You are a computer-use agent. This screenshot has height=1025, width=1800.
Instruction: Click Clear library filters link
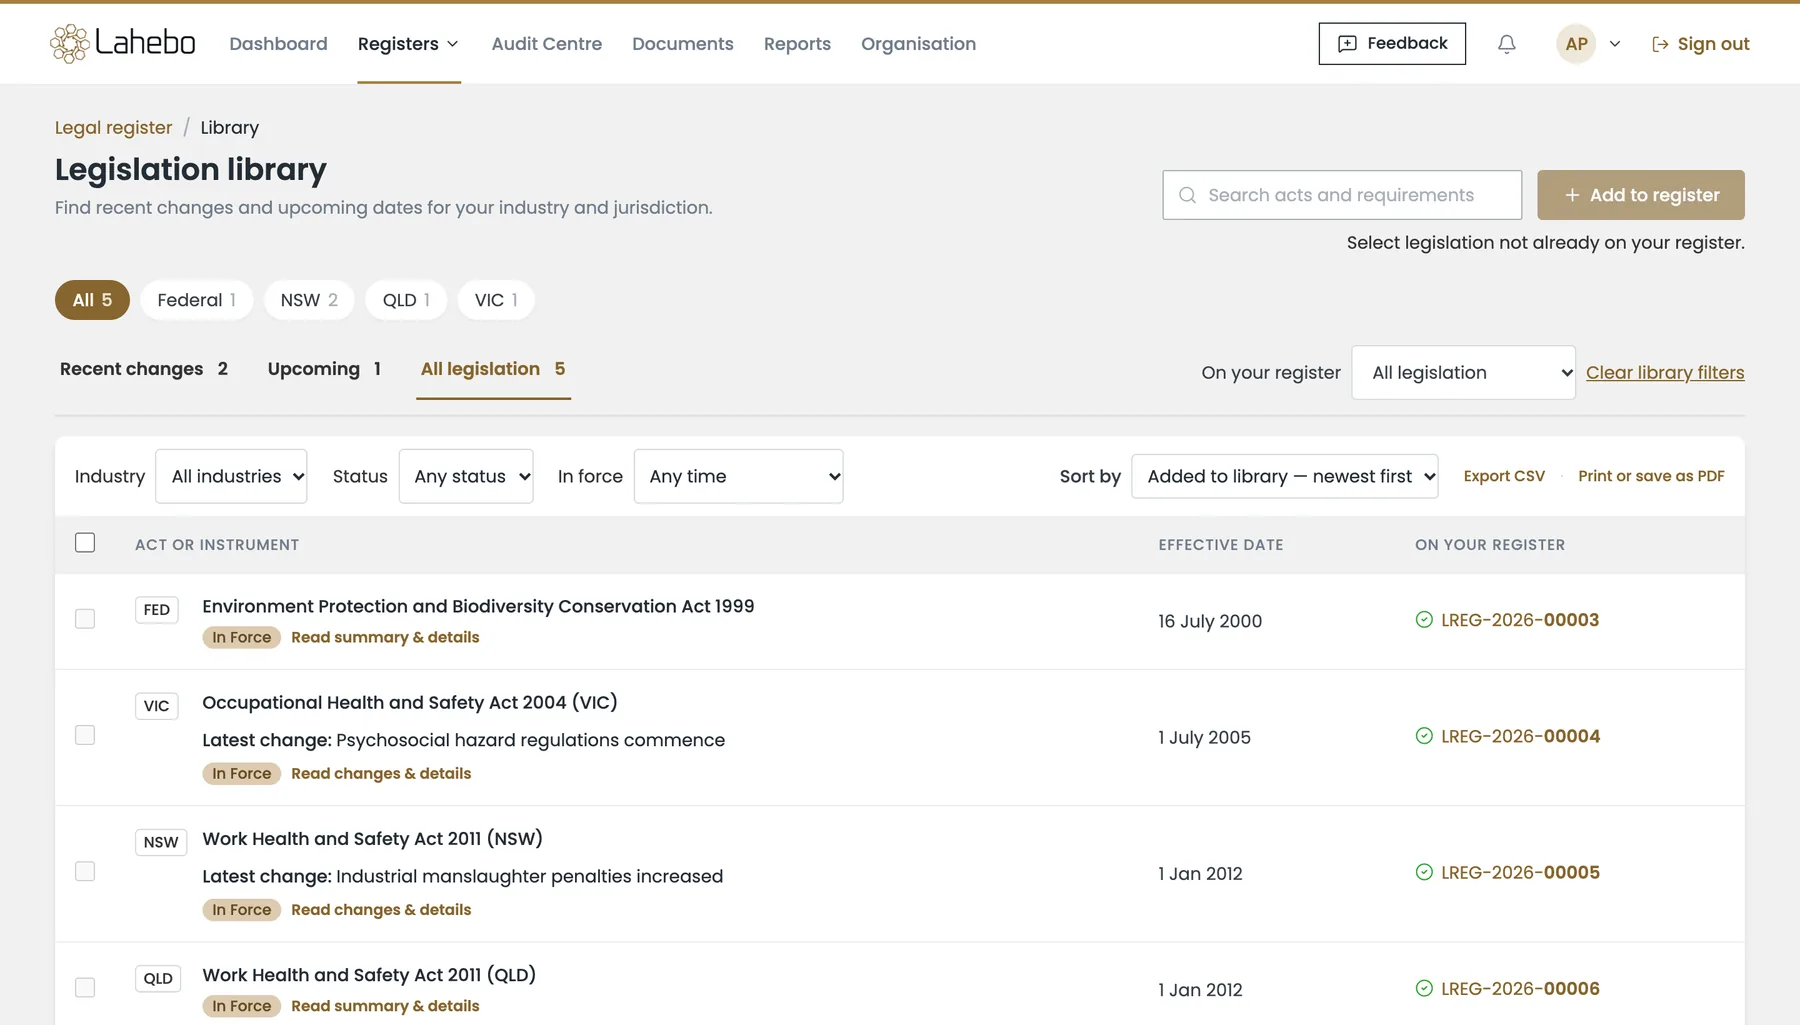point(1665,373)
